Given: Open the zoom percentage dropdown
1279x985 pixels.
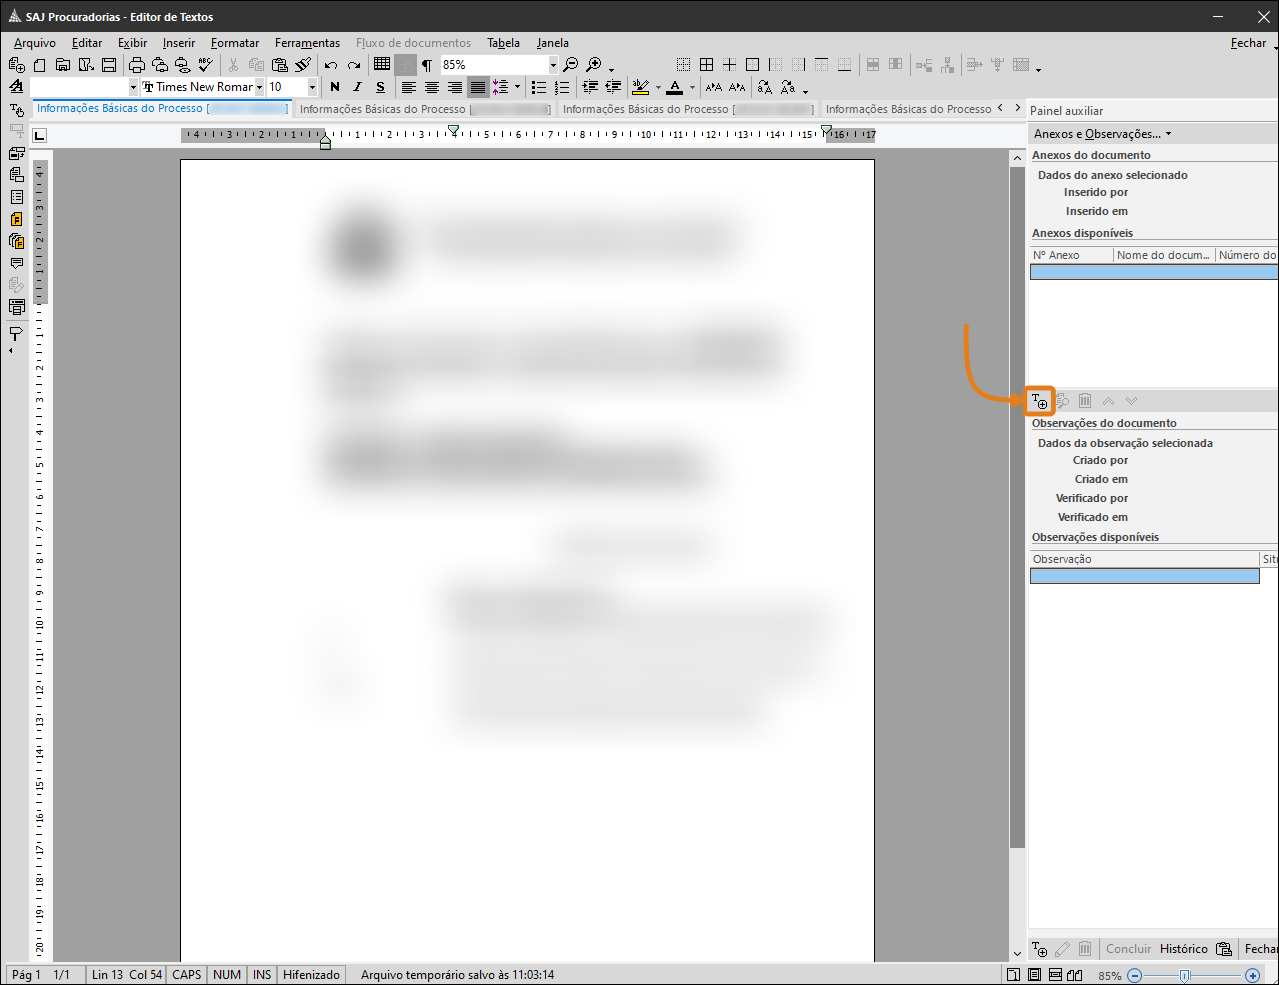Looking at the screenshot, I should pos(553,65).
